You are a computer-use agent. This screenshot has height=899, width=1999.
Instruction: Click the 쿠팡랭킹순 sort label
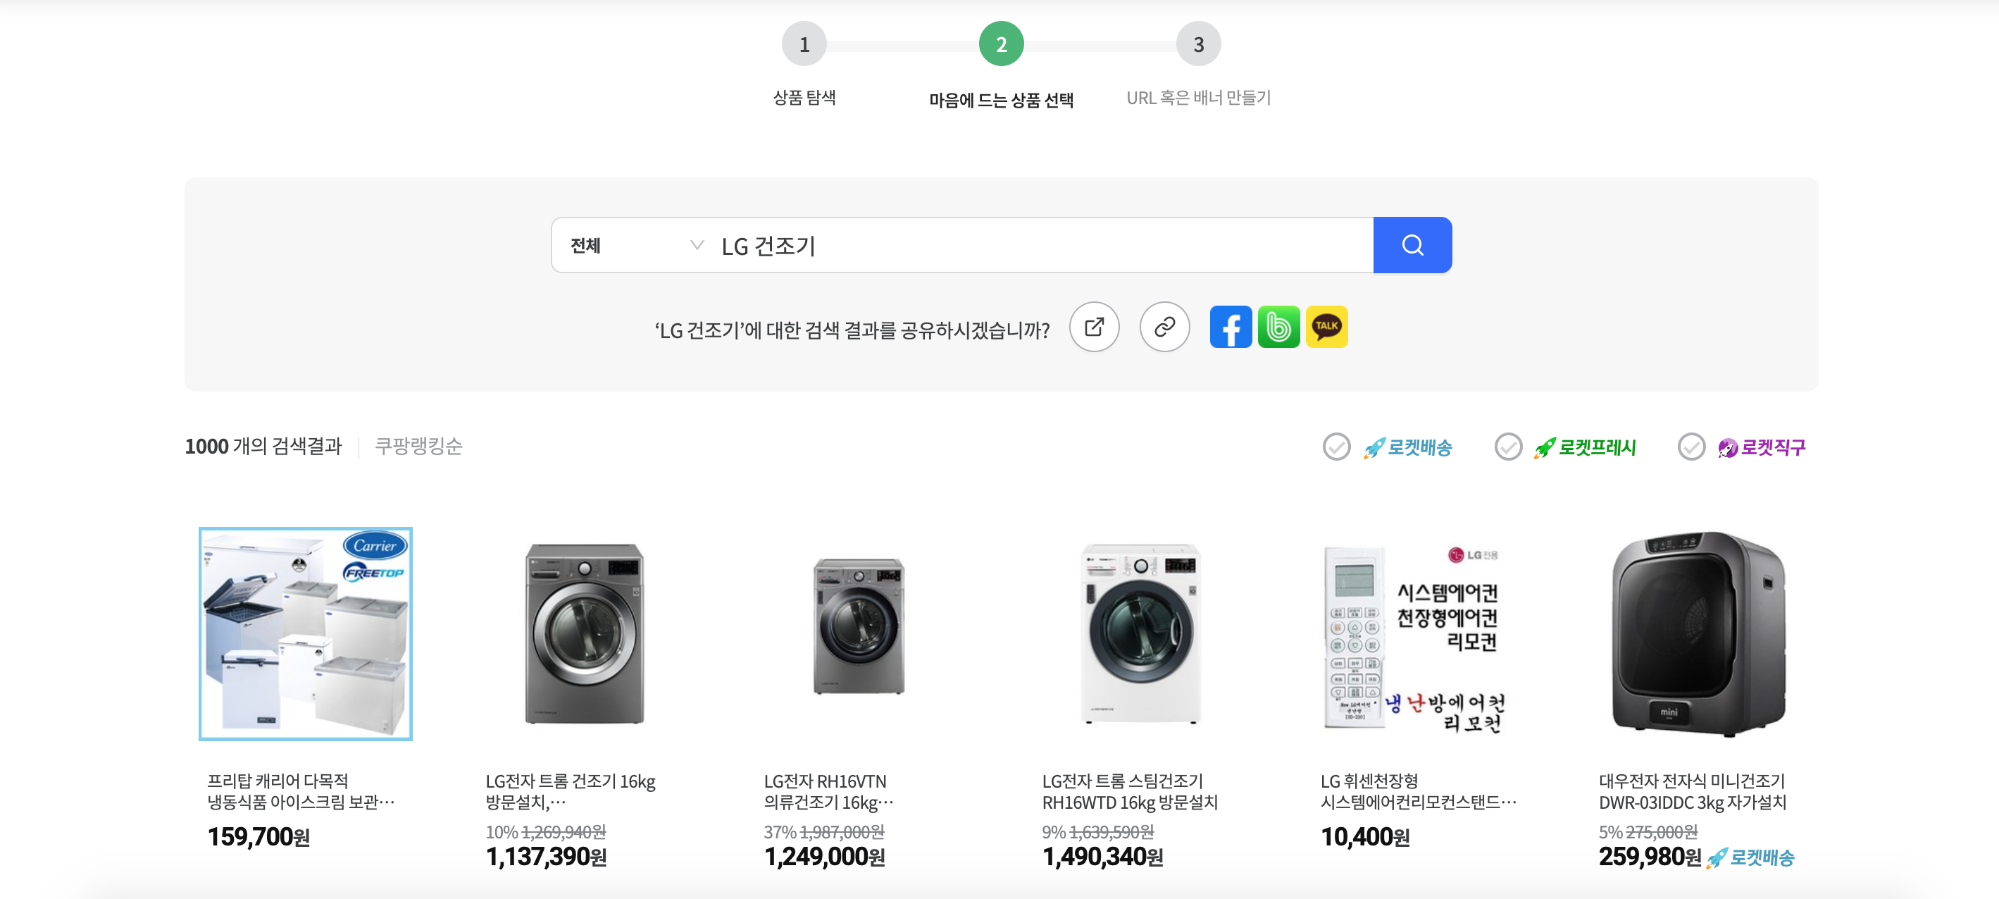[x=419, y=446]
